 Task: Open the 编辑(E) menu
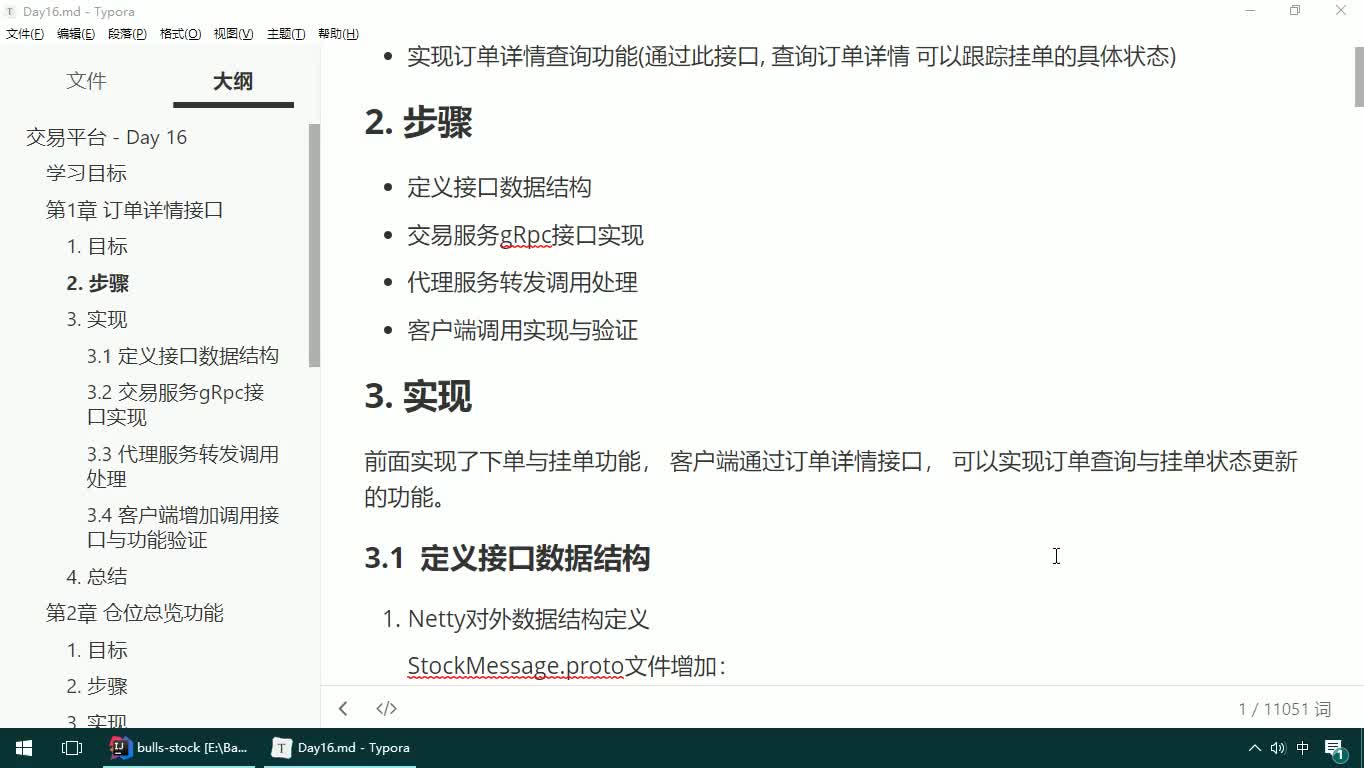coord(76,34)
